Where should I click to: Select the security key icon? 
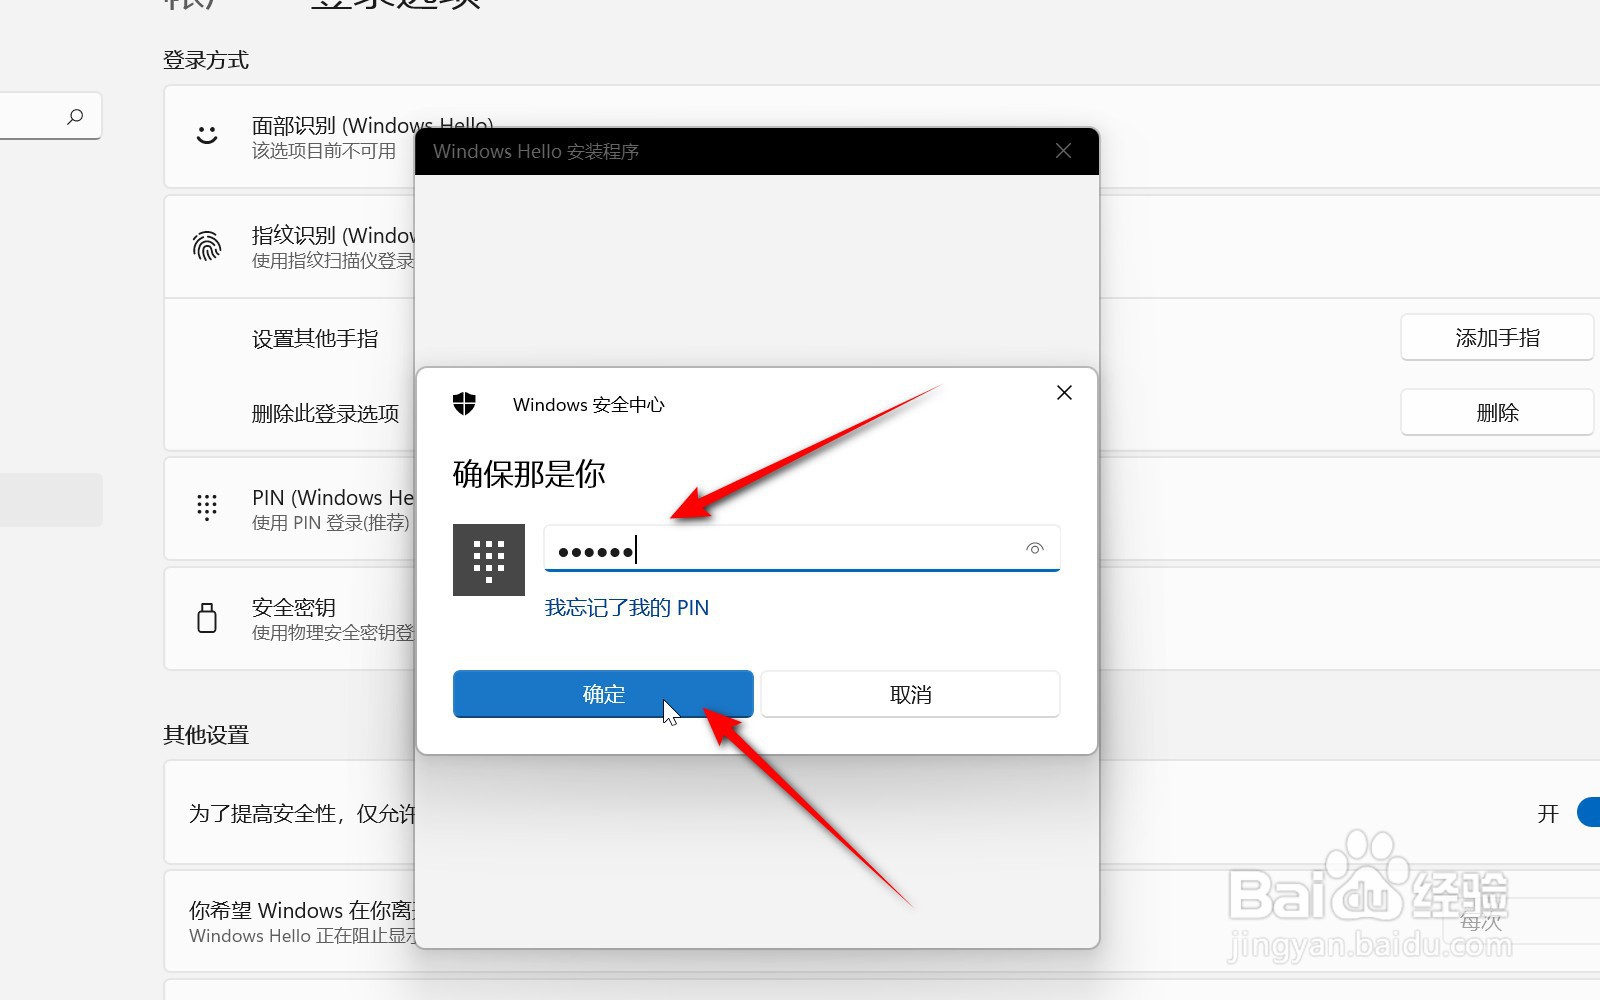207,618
